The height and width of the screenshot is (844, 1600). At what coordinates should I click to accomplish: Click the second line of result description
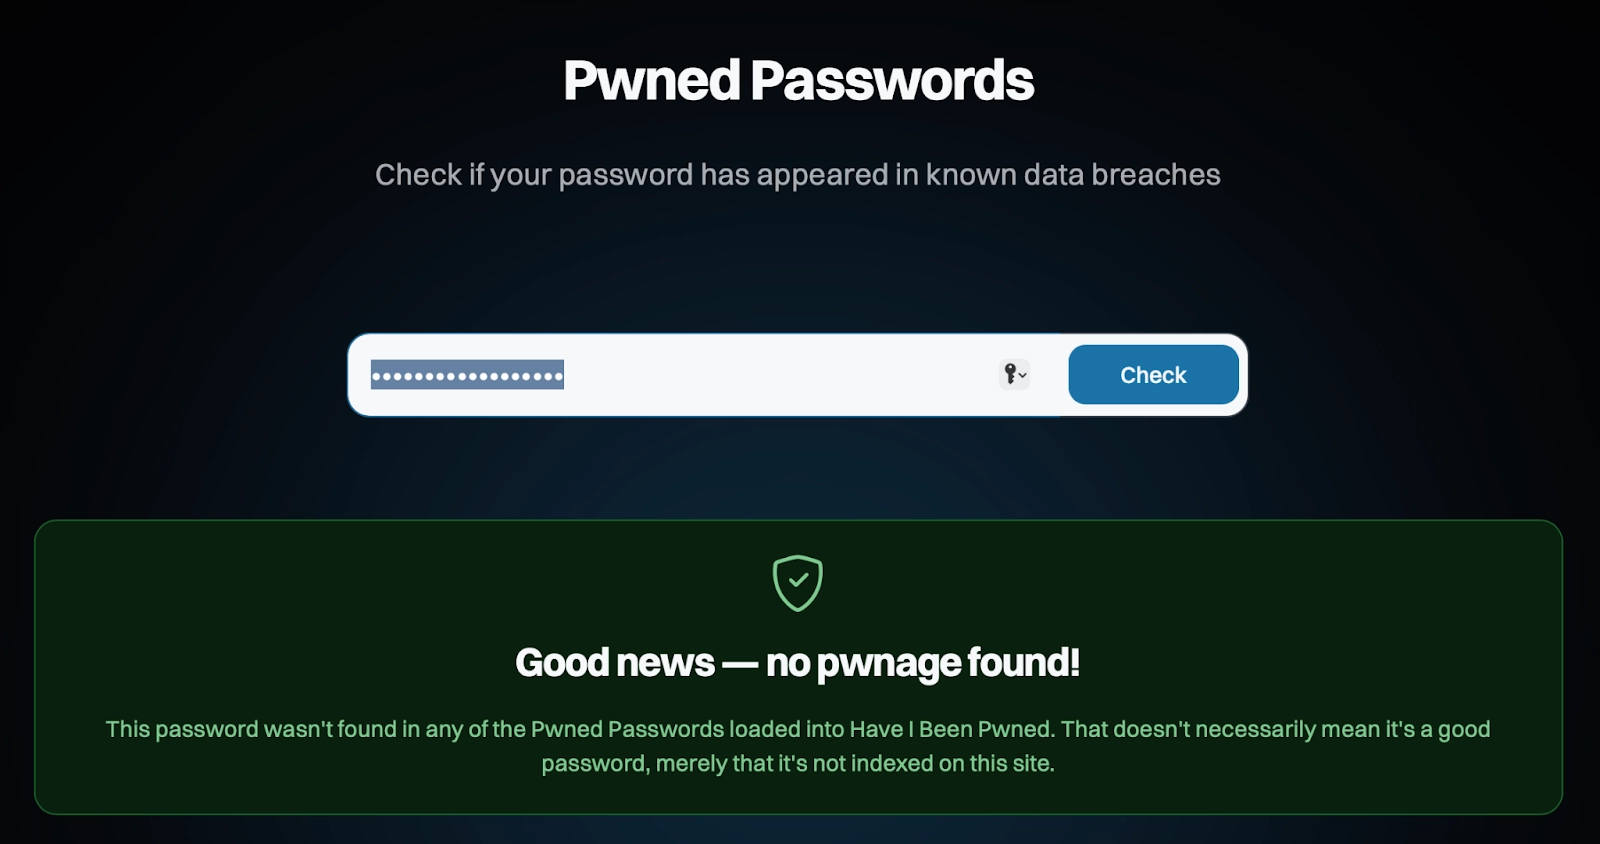(x=798, y=764)
